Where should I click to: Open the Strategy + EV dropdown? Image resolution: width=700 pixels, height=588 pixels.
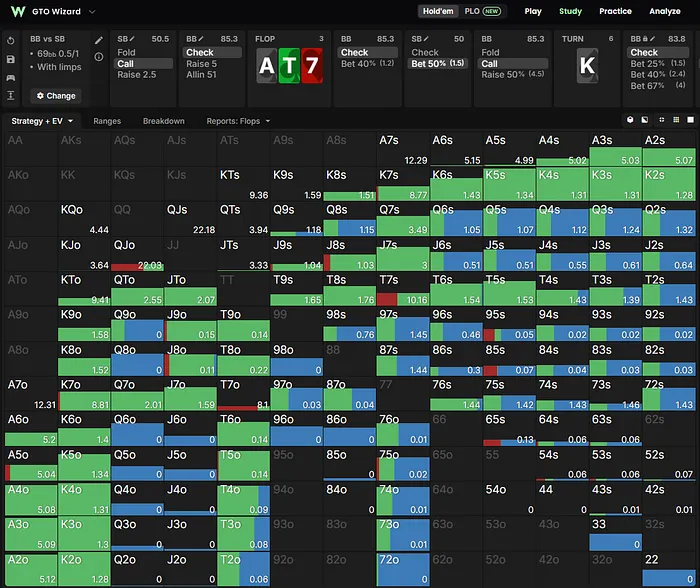pyautogui.click(x=42, y=121)
